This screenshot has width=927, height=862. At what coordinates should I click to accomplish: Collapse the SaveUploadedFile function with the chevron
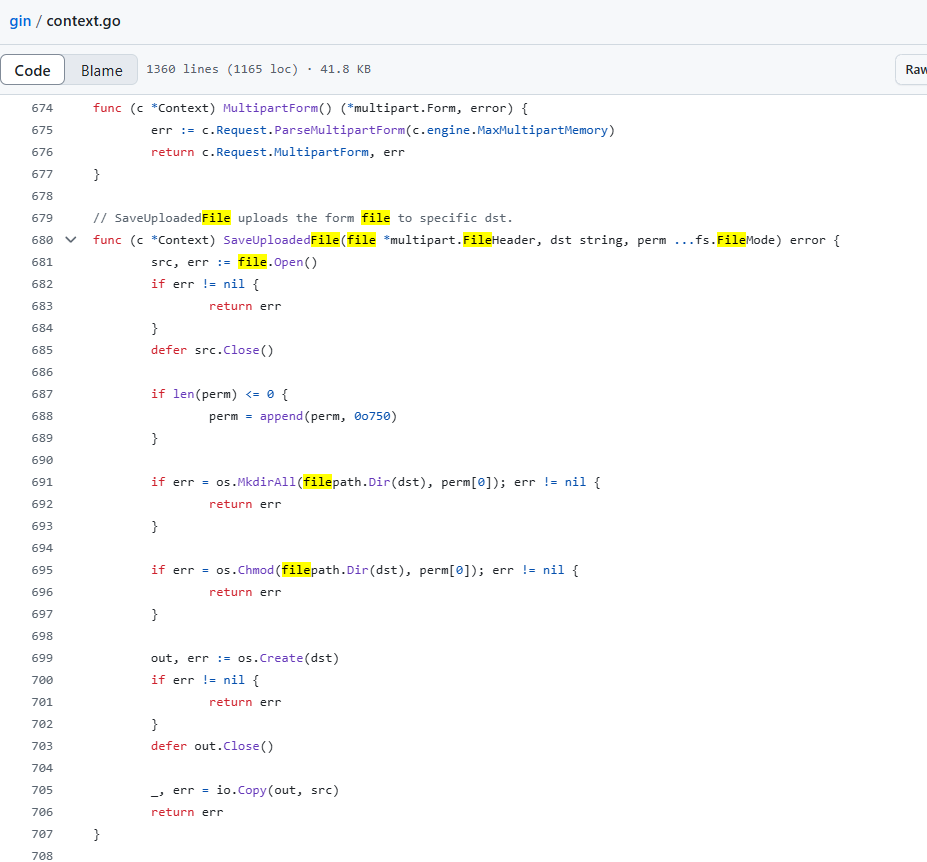(70, 240)
